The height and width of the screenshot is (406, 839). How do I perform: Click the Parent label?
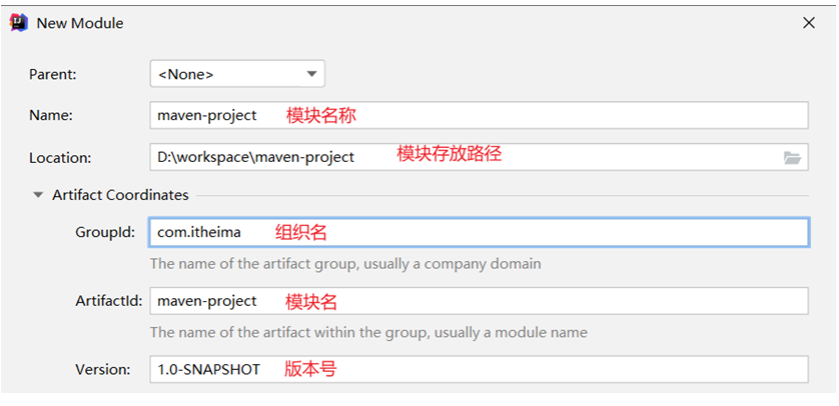click(52, 74)
